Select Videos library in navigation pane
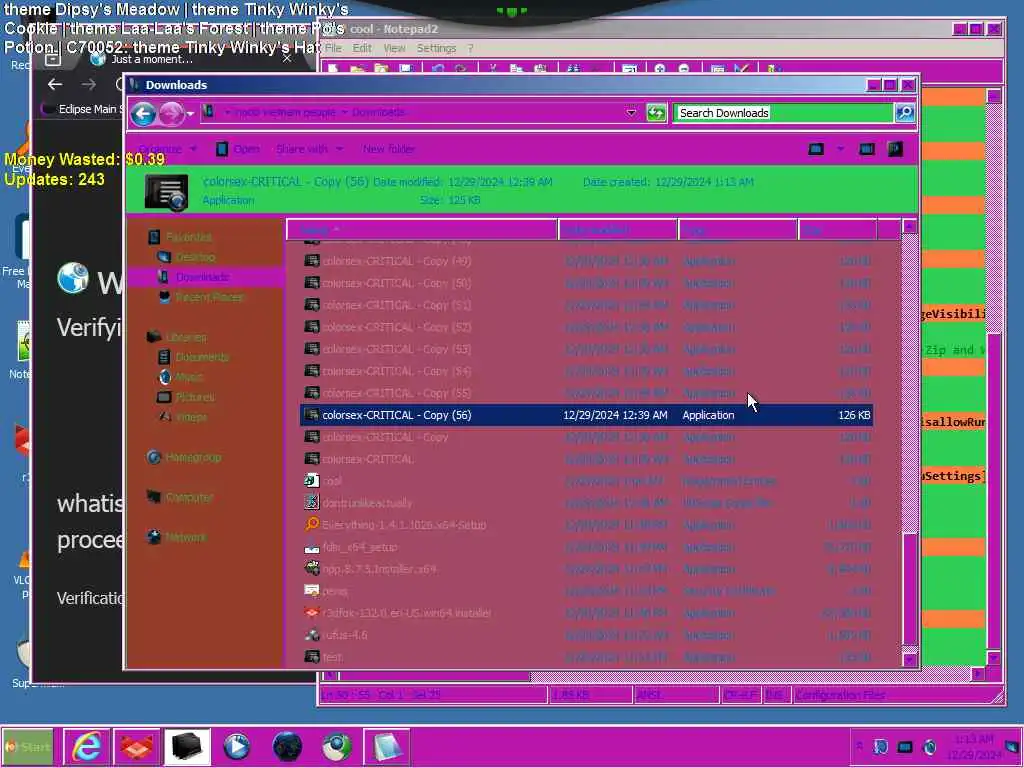Screen dimensions: 1024x768 click(191, 417)
